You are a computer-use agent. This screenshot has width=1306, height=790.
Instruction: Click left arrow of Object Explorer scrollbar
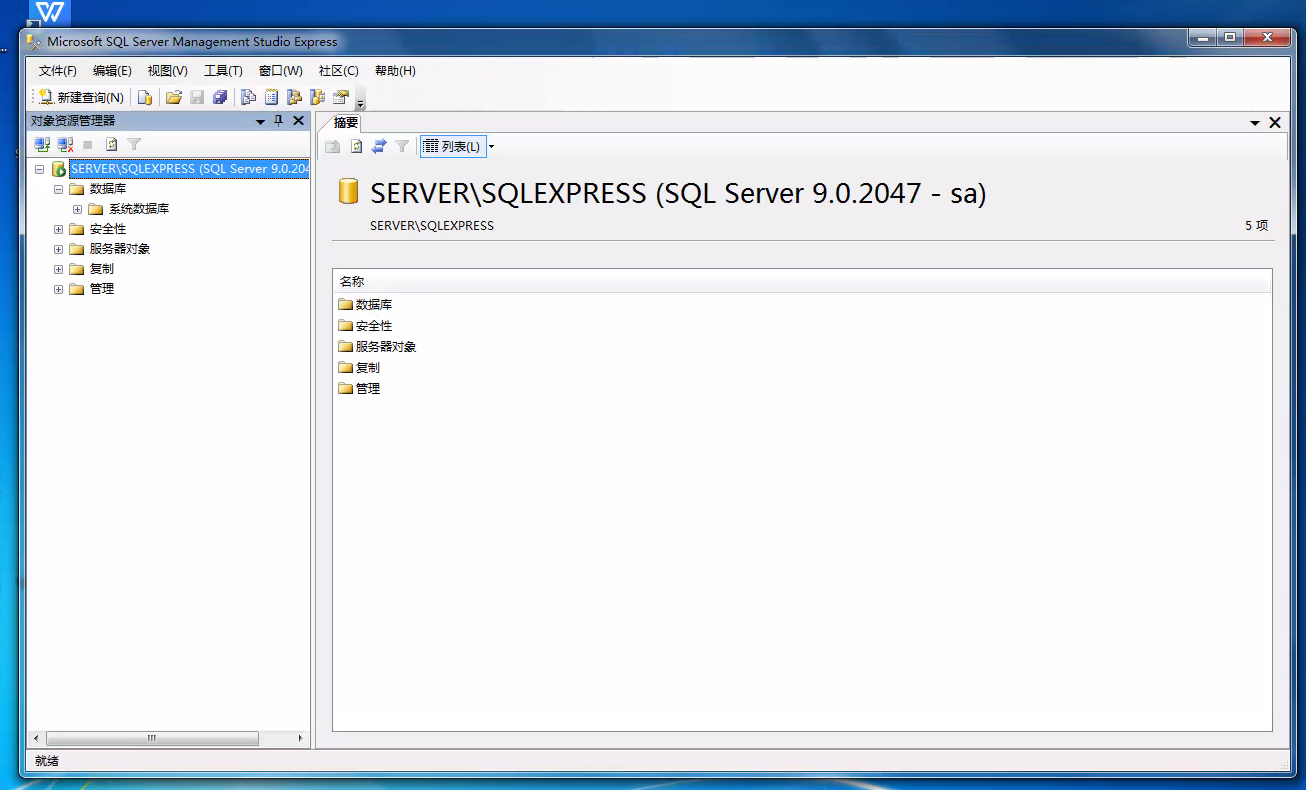click(x=37, y=738)
